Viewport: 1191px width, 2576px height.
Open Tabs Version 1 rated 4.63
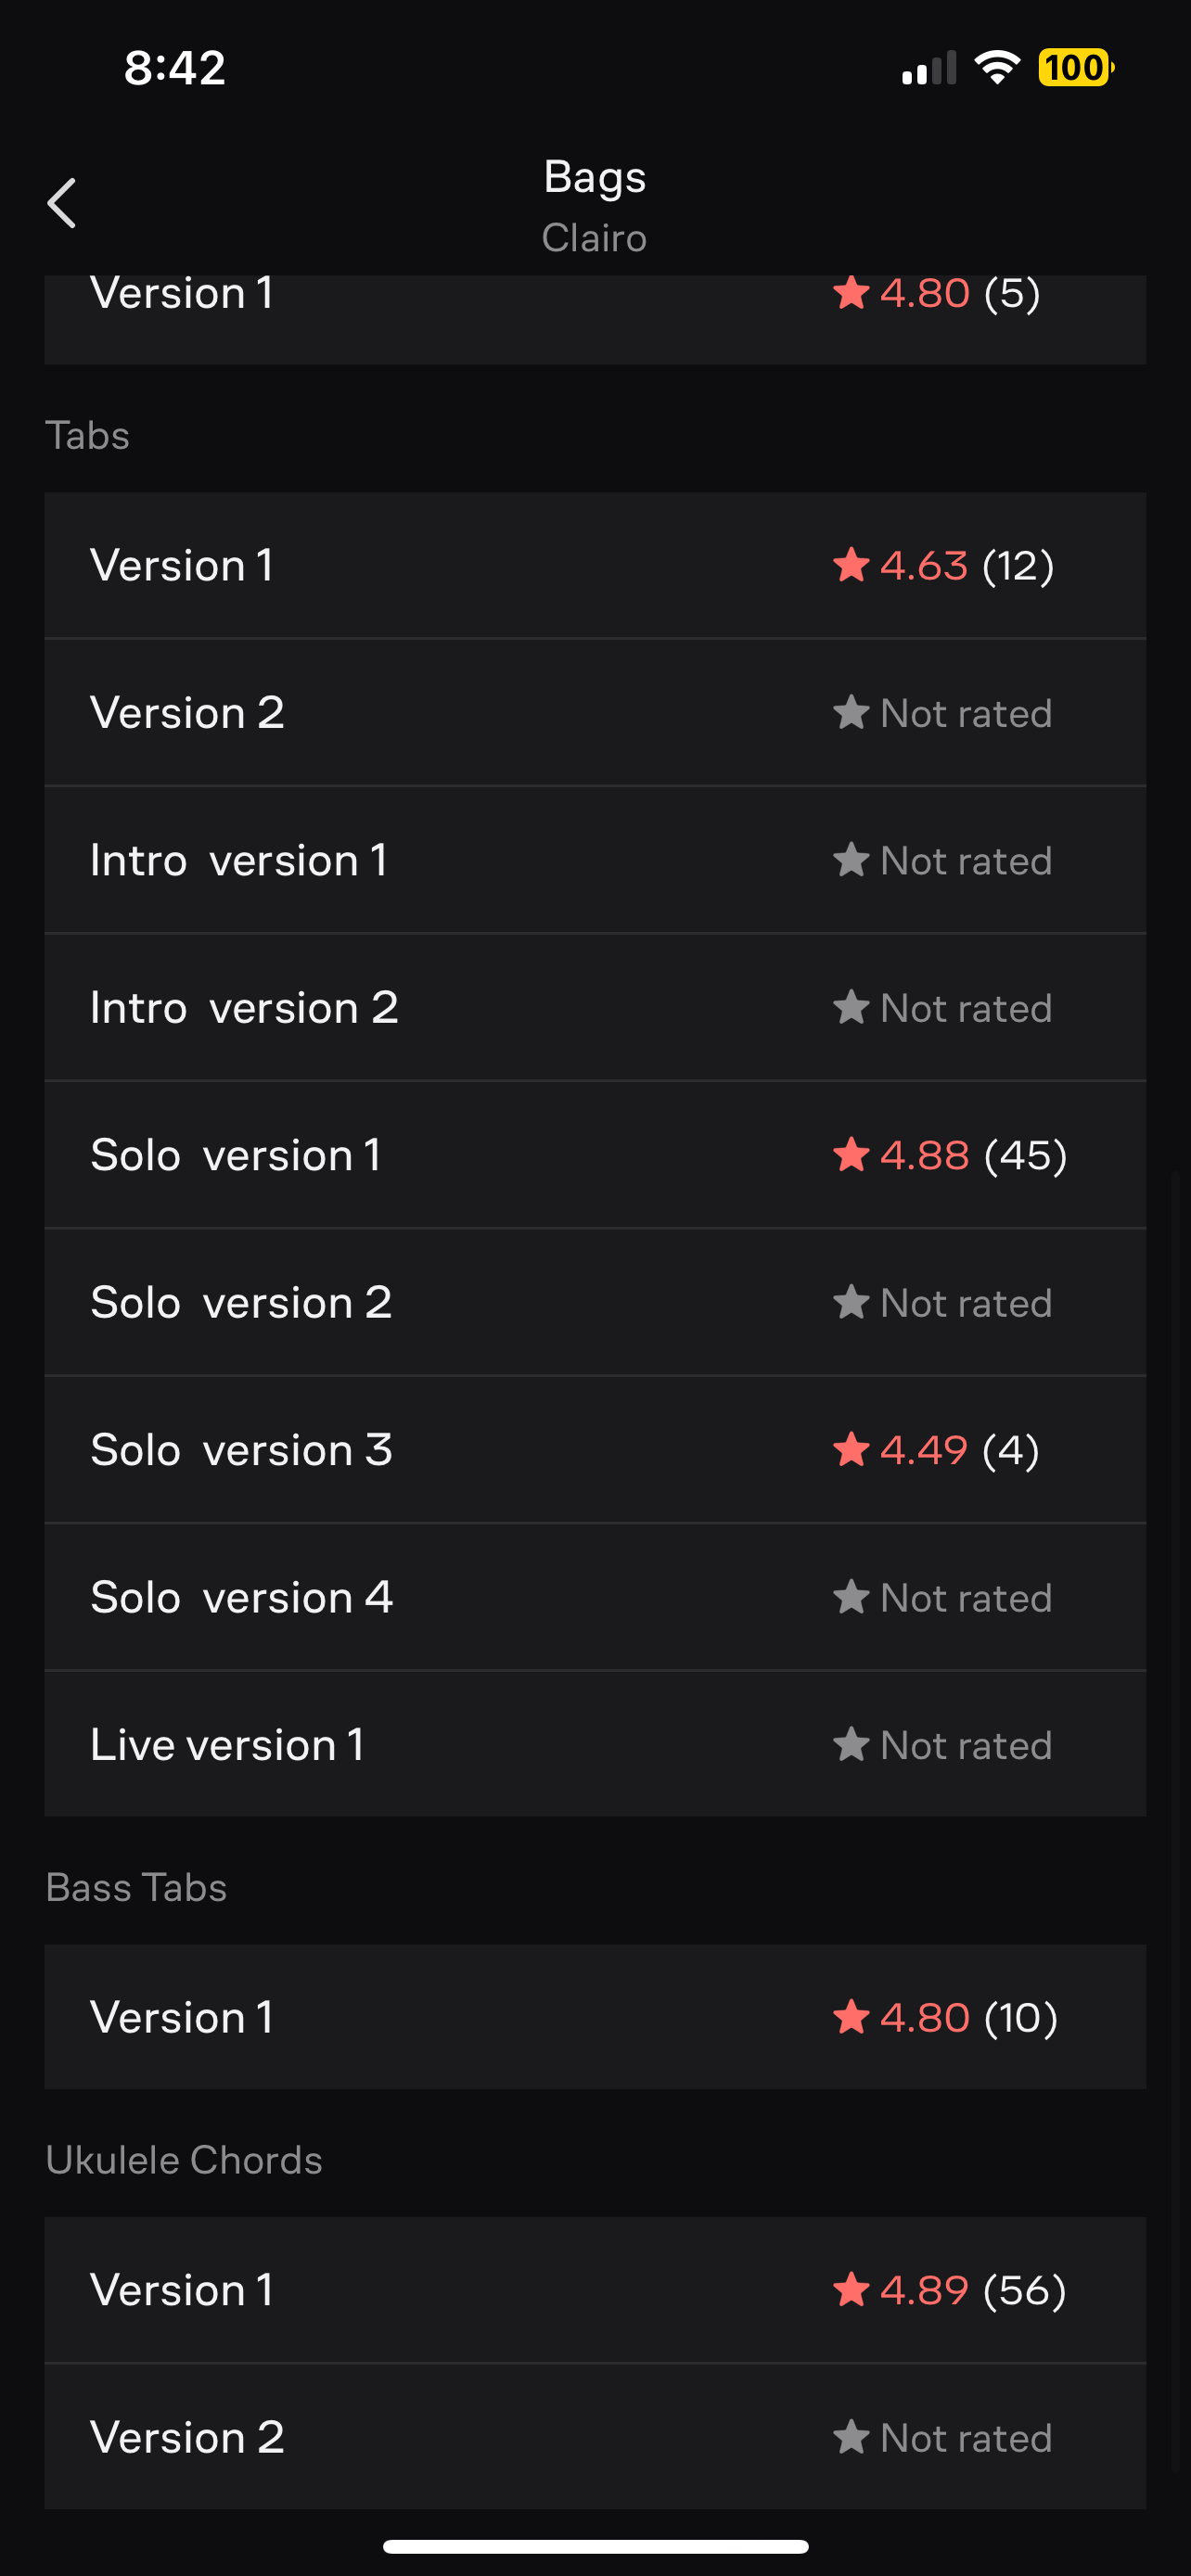tap(595, 565)
